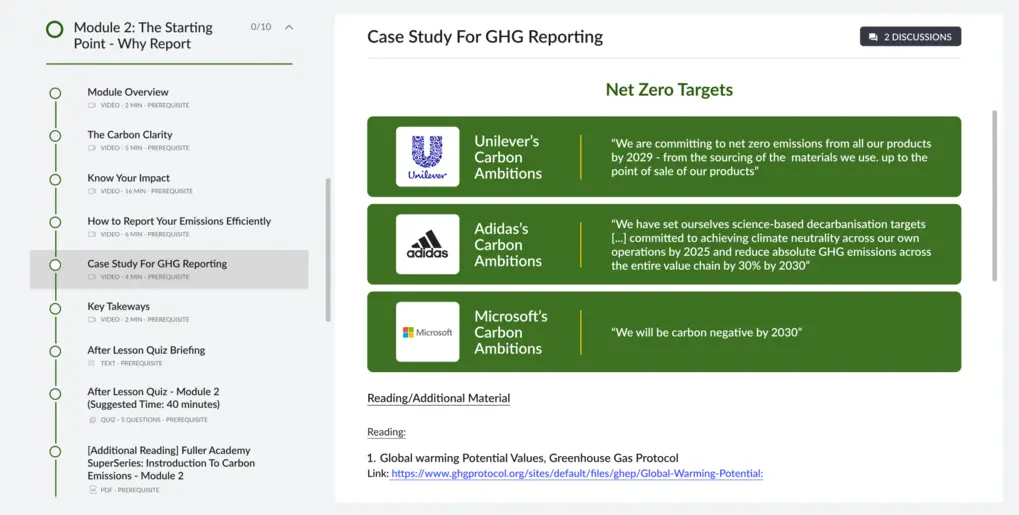Screen dimensions: 1019x515
Task: Click Unilever's Carbon Ambitions label
Action: [508, 157]
